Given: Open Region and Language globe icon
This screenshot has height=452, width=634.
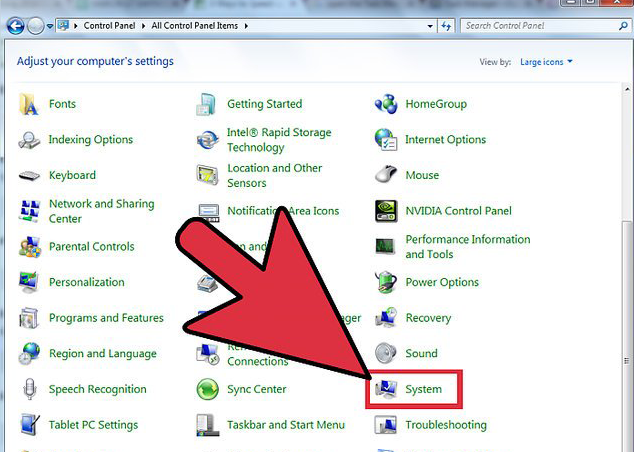Looking at the screenshot, I should (x=29, y=353).
